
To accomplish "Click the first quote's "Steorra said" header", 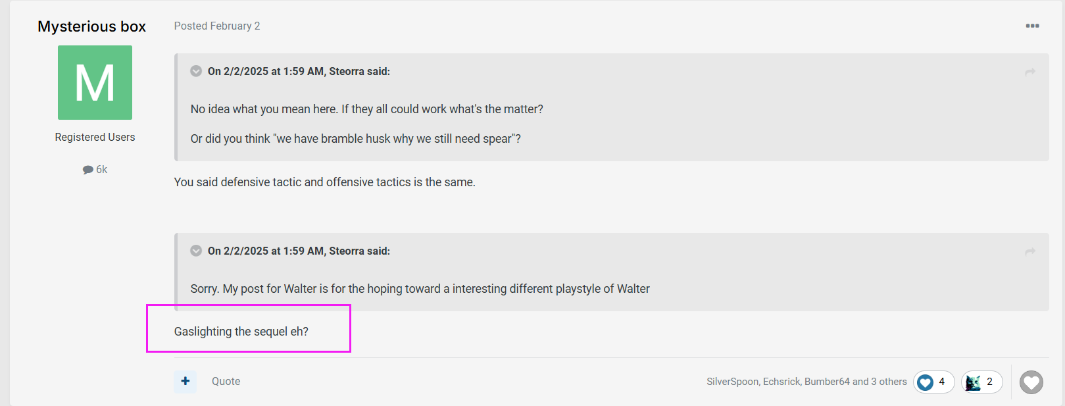I will (x=298, y=71).
